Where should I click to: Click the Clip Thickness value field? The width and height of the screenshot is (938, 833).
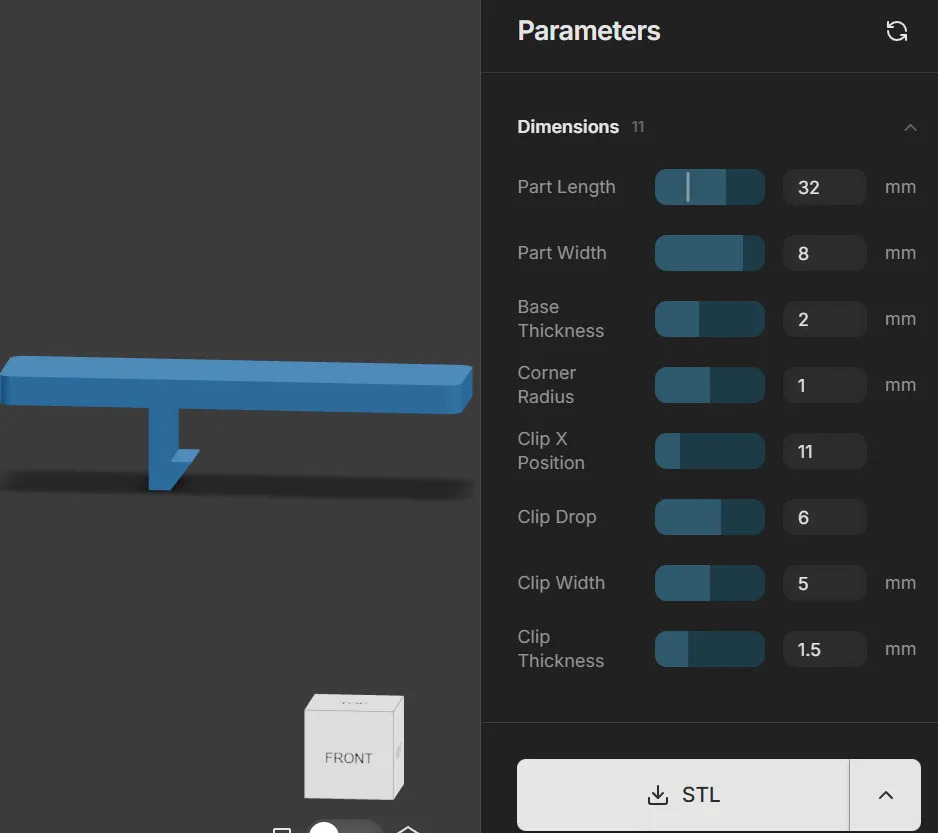coord(824,649)
